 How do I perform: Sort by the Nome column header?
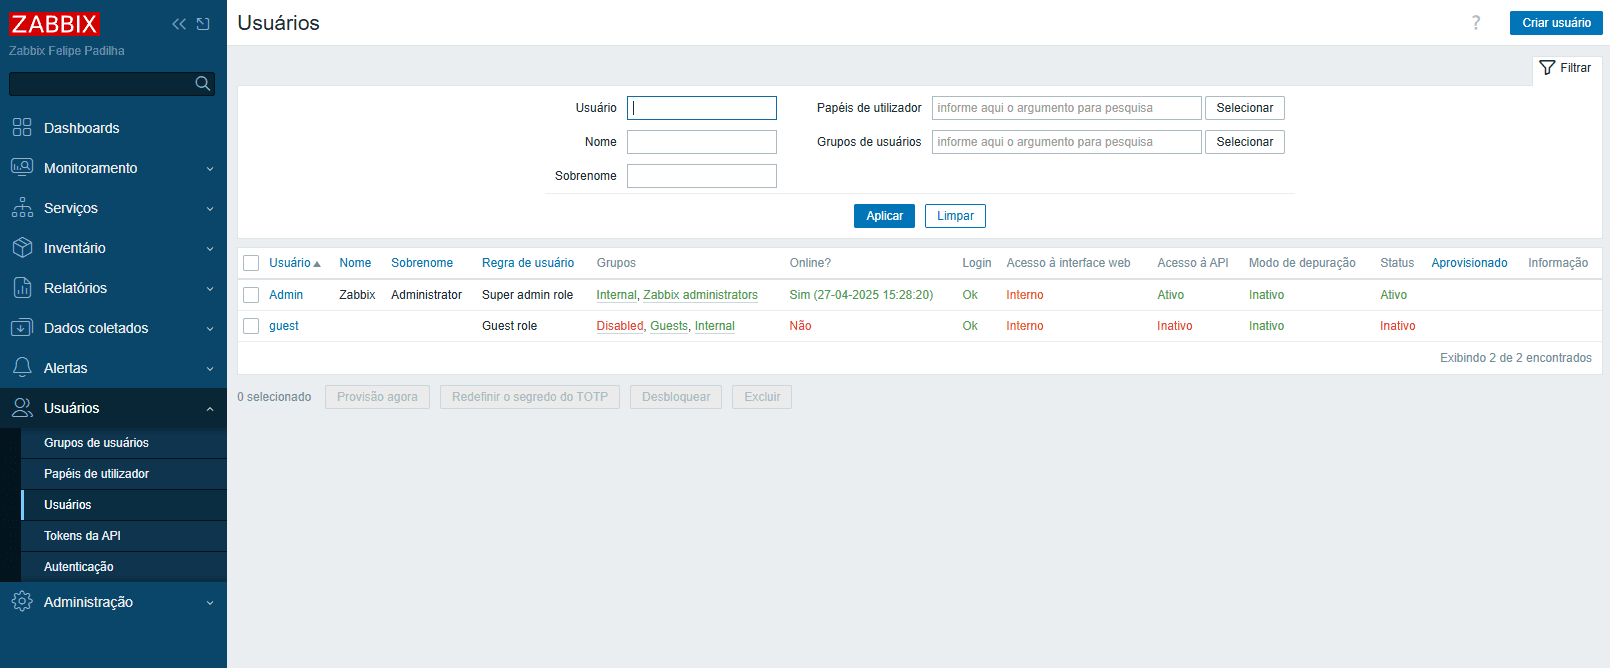(355, 263)
